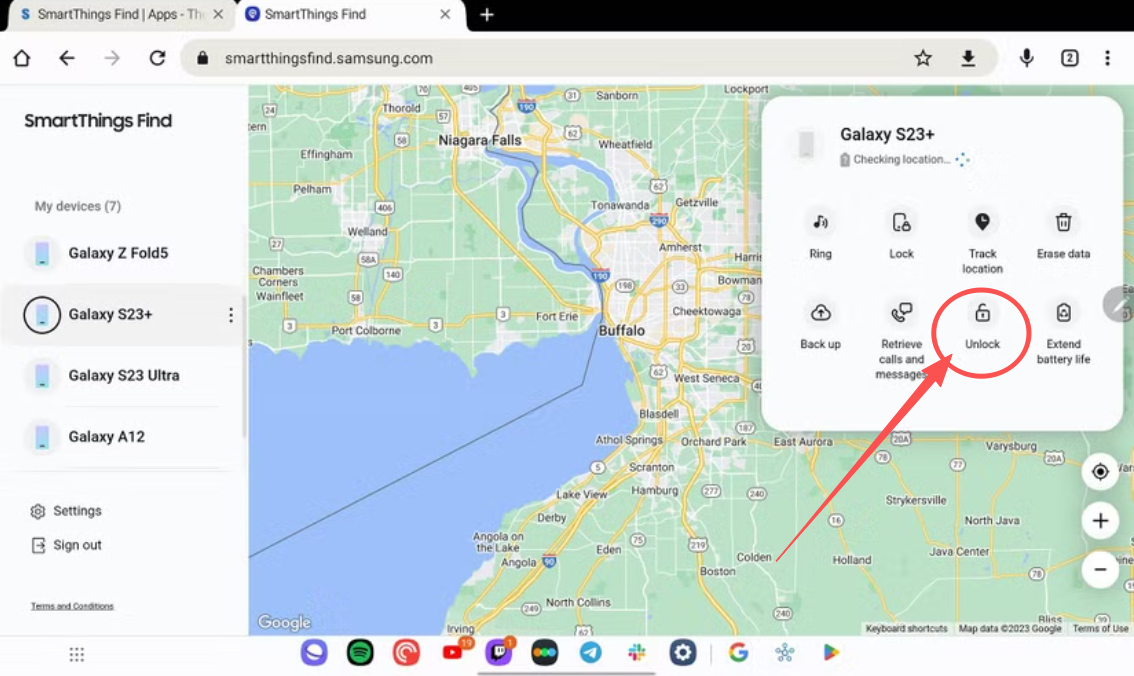Open Twitch from the taskbar
The height and width of the screenshot is (676, 1134).
click(499, 653)
